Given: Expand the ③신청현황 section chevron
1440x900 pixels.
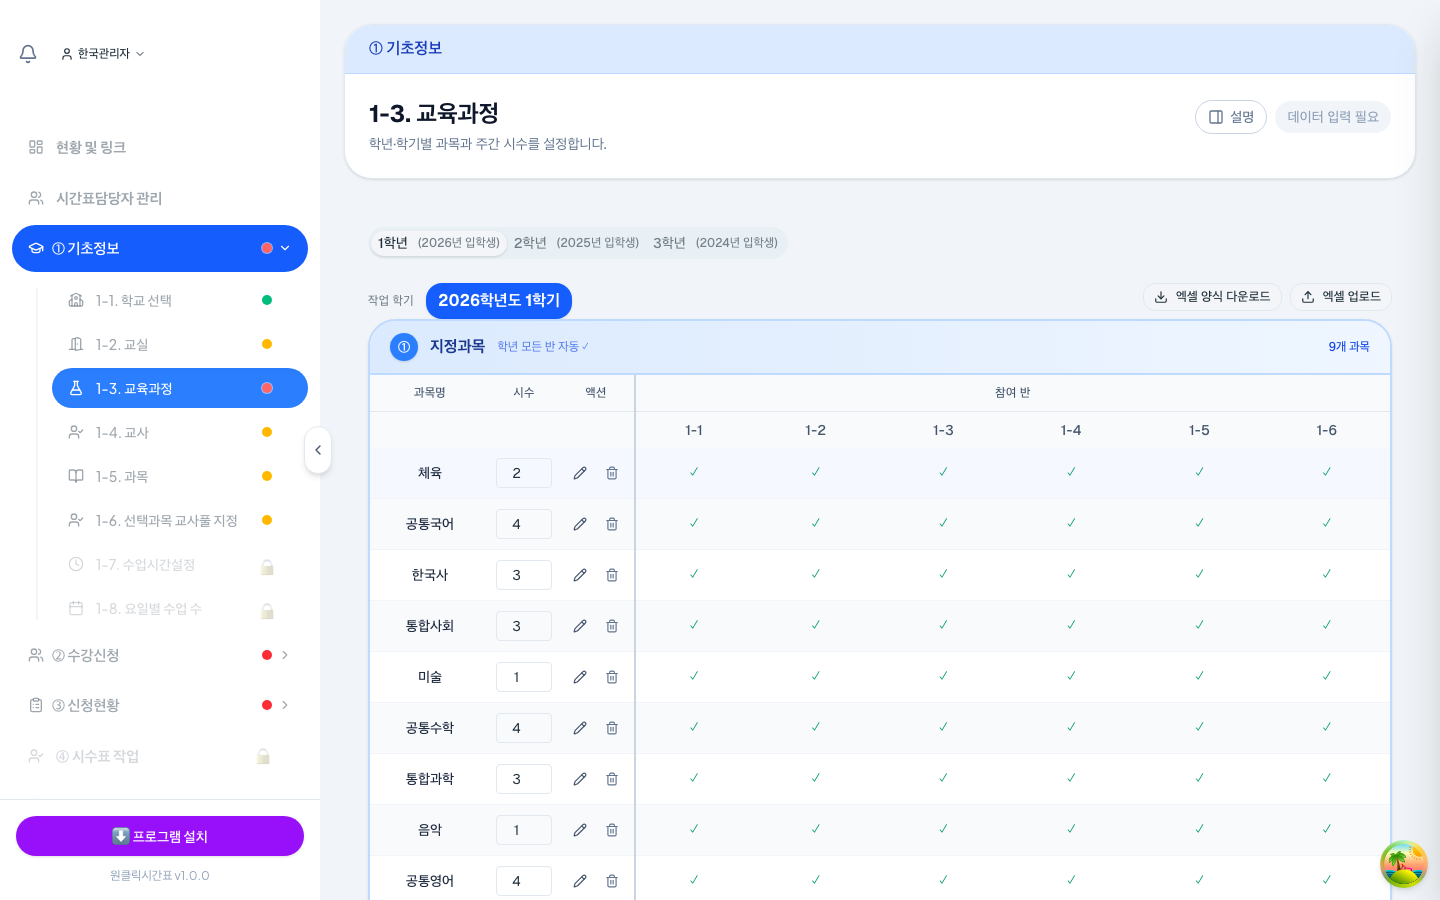Looking at the screenshot, I should (x=285, y=705).
